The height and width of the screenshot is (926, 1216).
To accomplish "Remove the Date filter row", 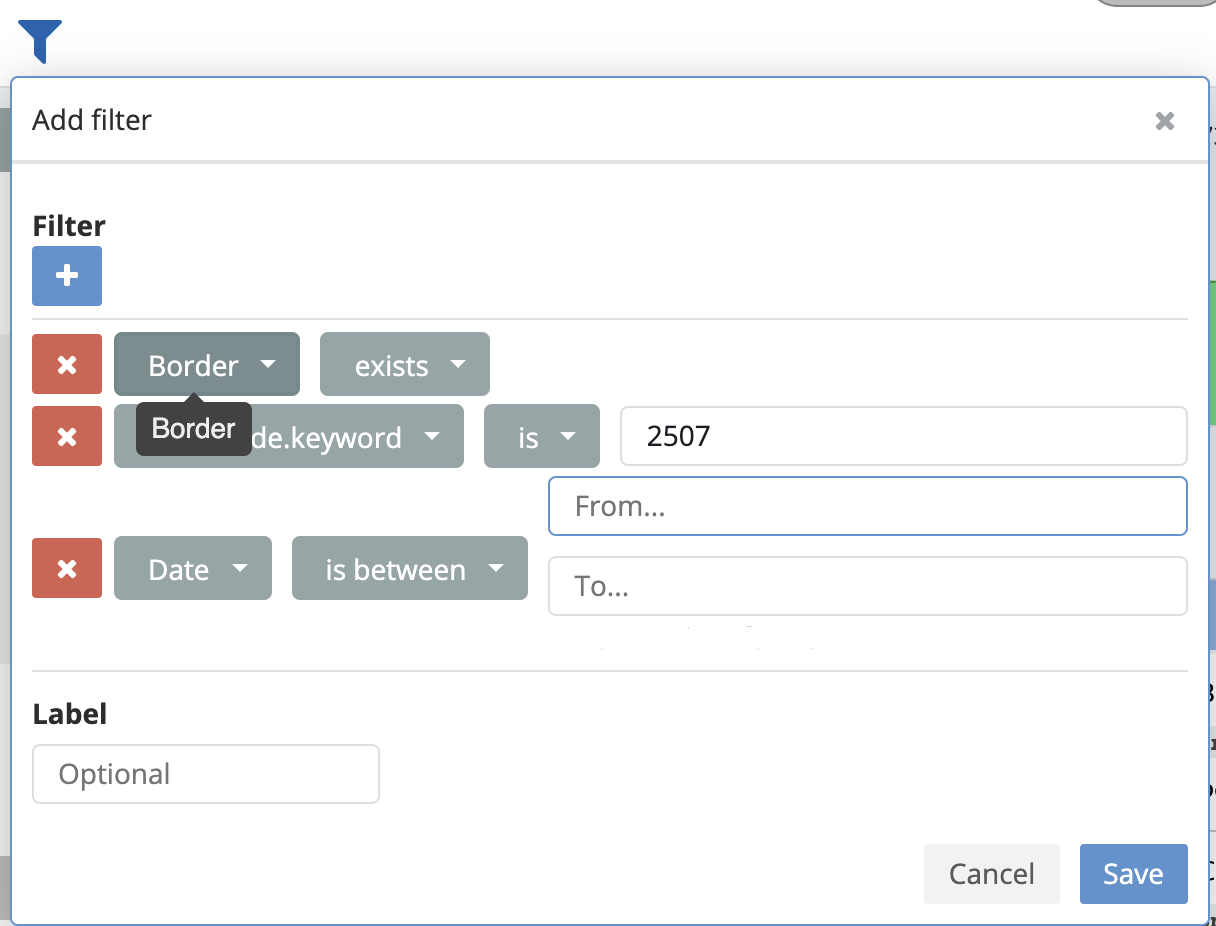I will coord(67,569).
